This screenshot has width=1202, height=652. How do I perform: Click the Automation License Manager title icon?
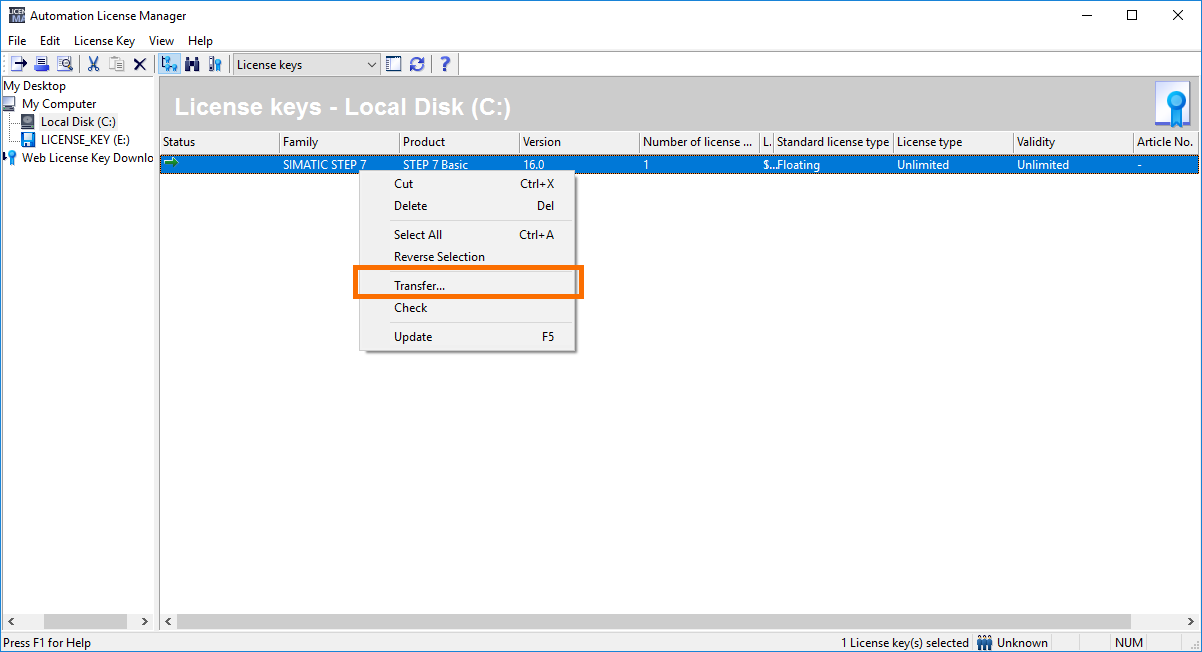(17, 15)
